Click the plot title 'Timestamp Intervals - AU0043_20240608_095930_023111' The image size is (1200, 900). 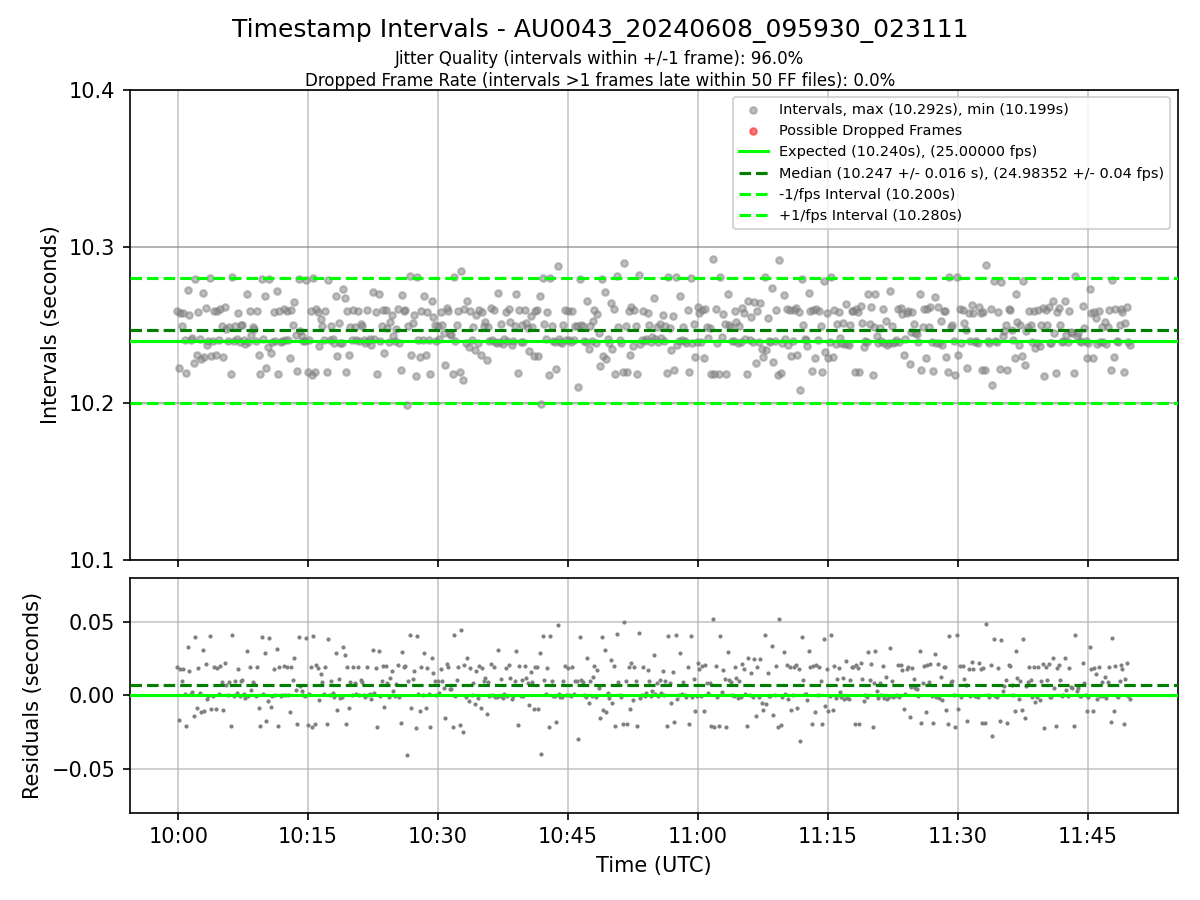click(x=600, y=29)
